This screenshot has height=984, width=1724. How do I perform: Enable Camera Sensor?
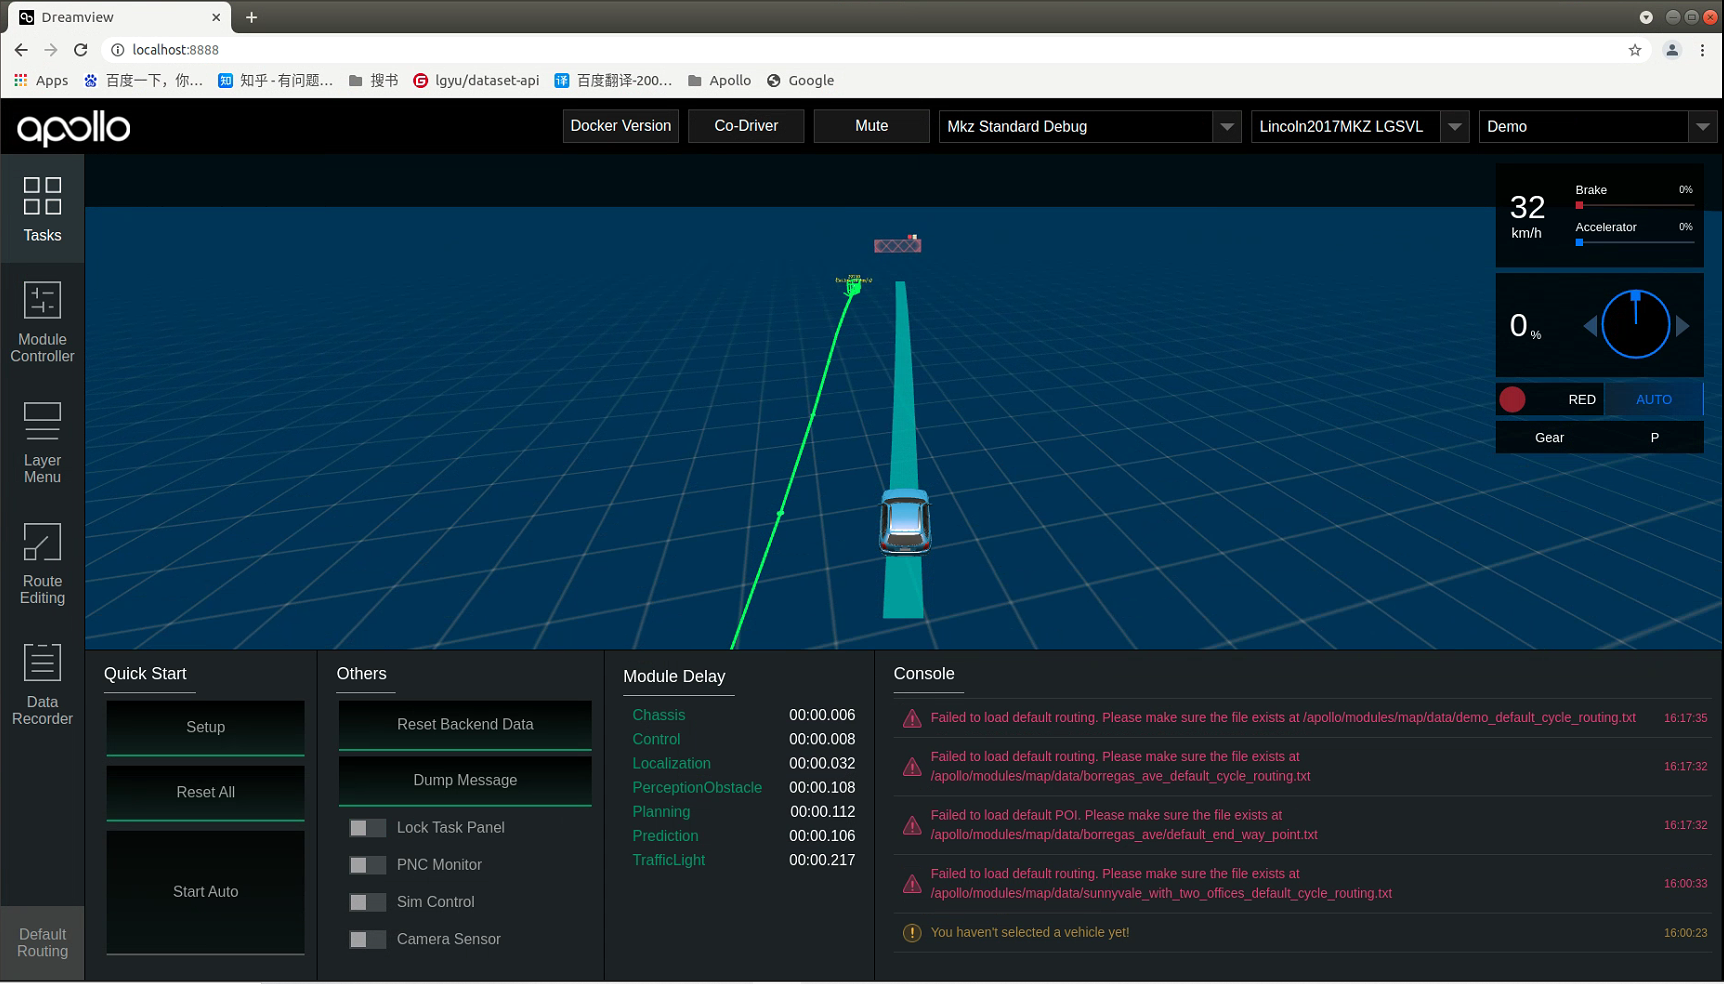[367, 939]
